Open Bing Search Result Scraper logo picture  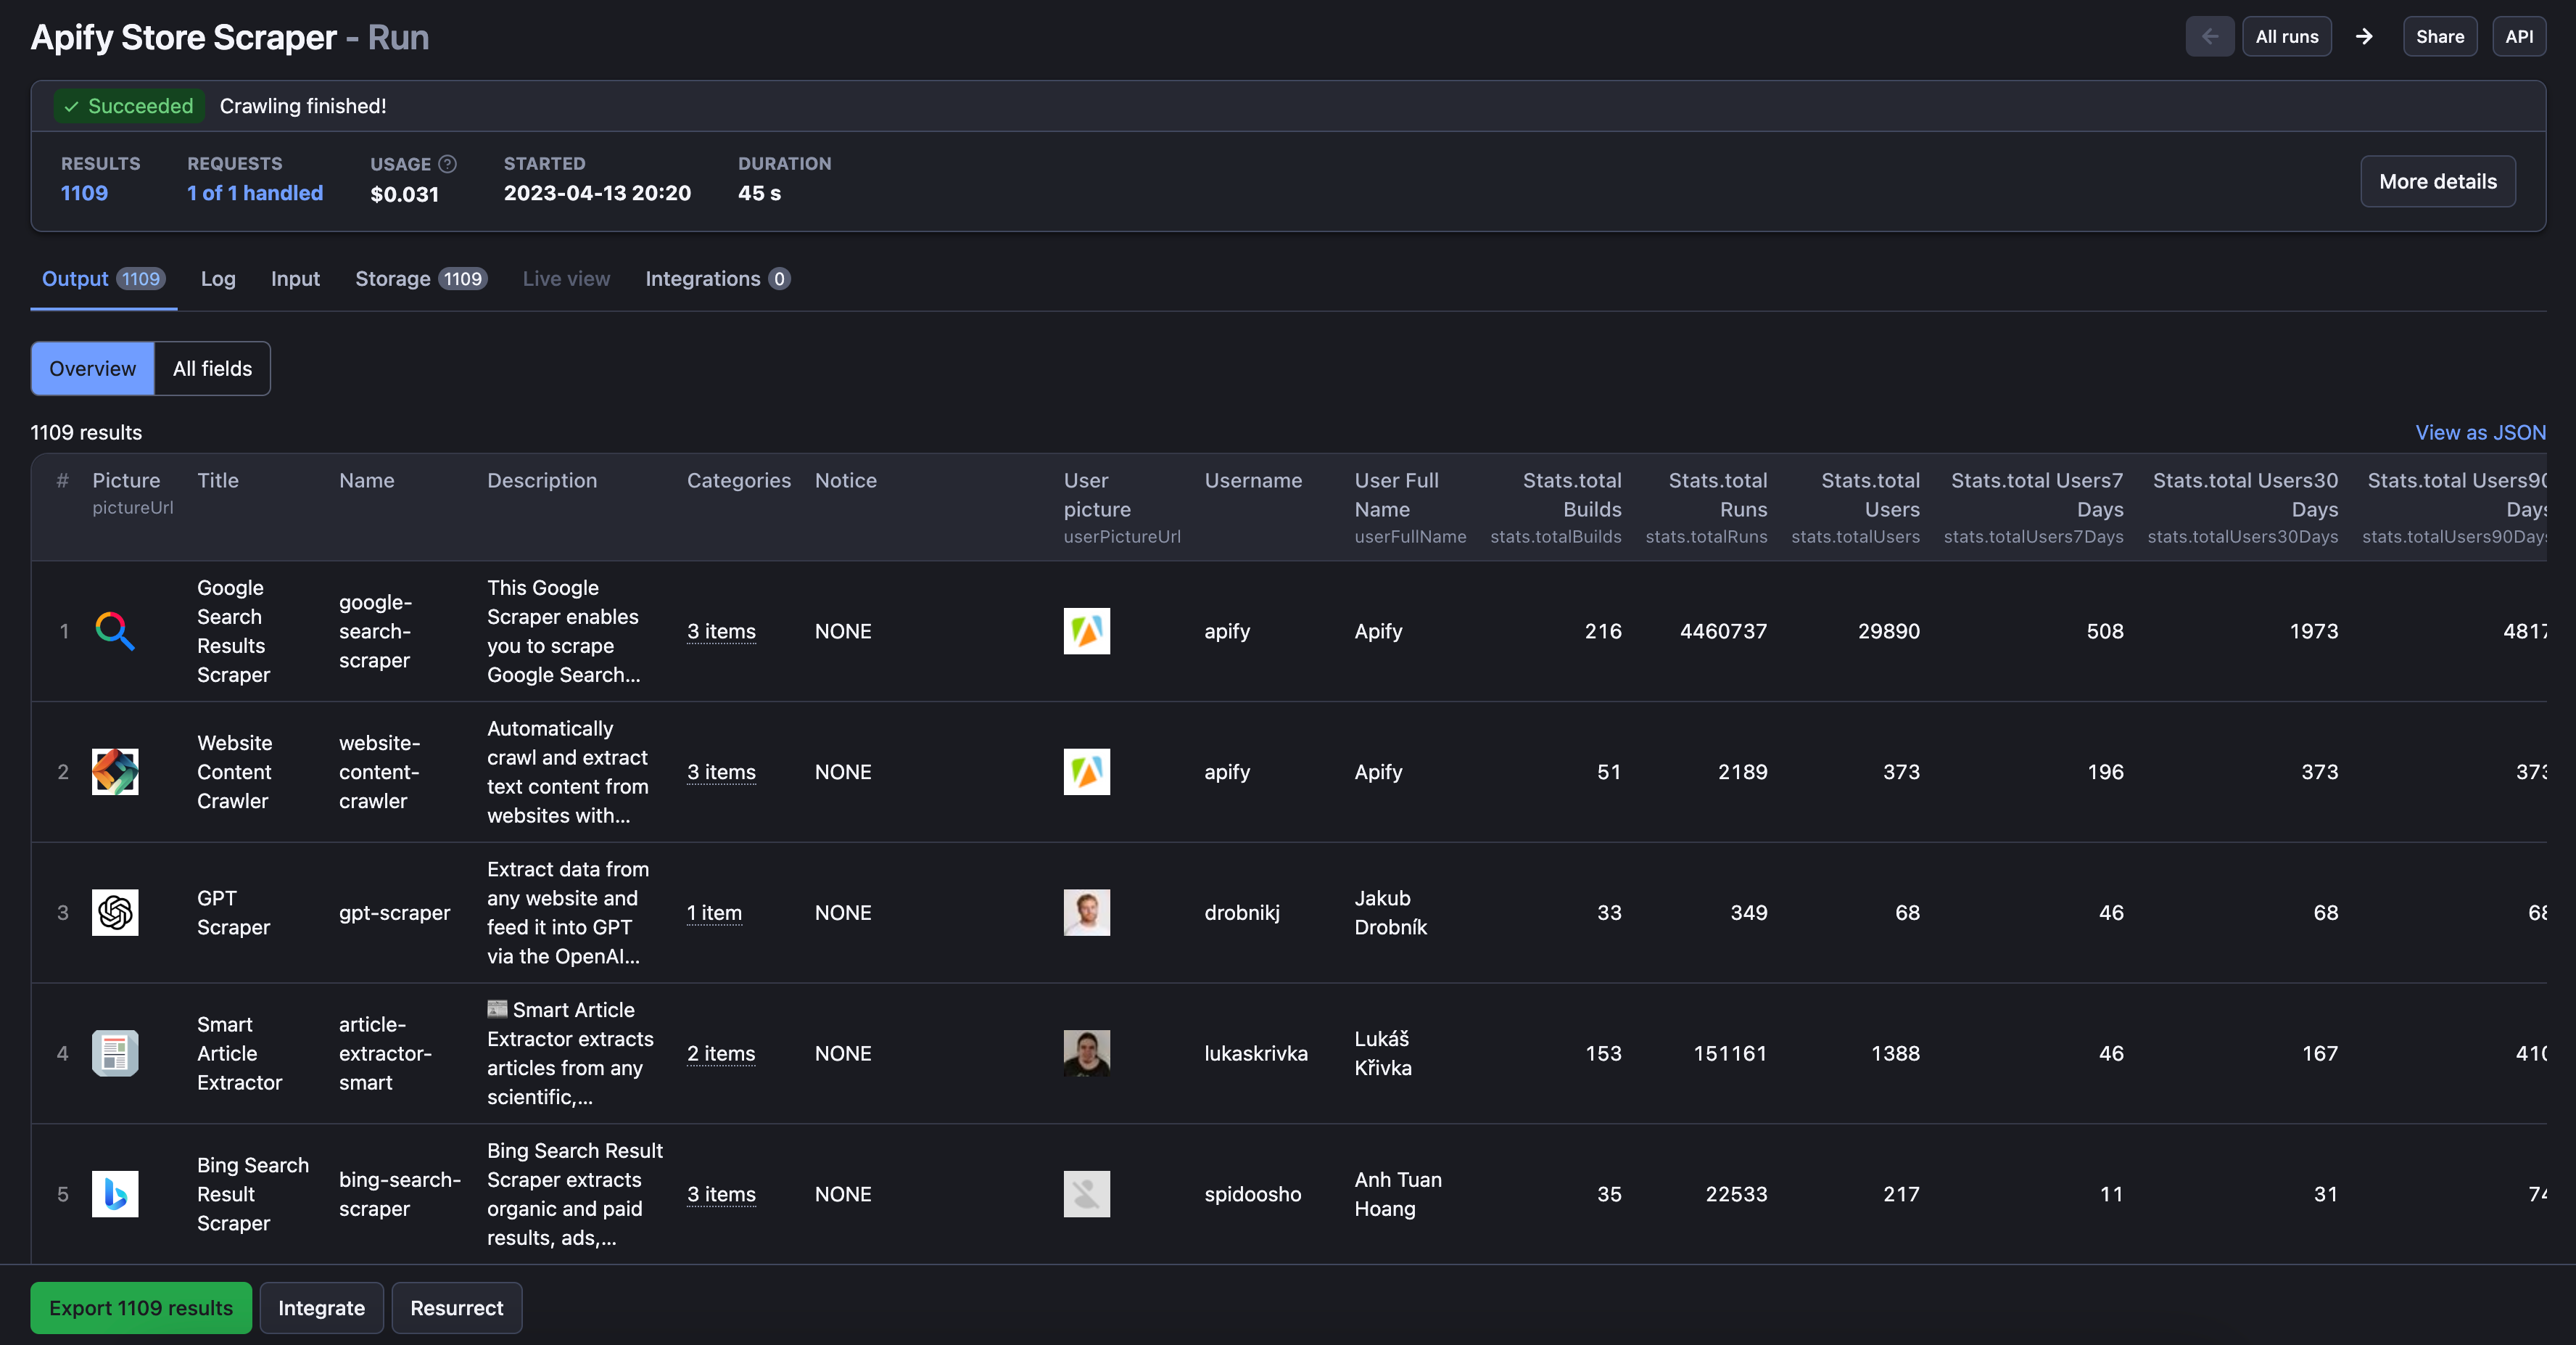115,1194
